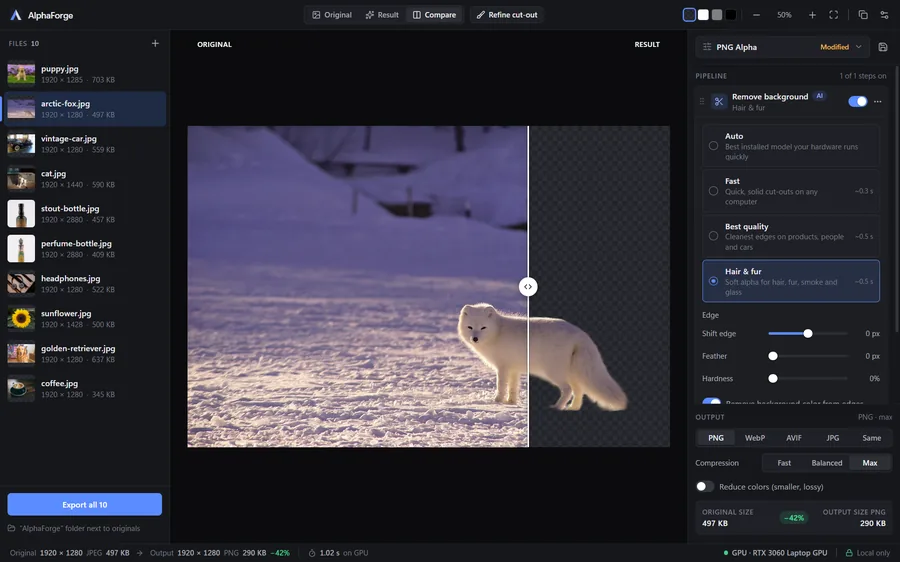
Task: Select the white background swatch
Action: [703, 15]
